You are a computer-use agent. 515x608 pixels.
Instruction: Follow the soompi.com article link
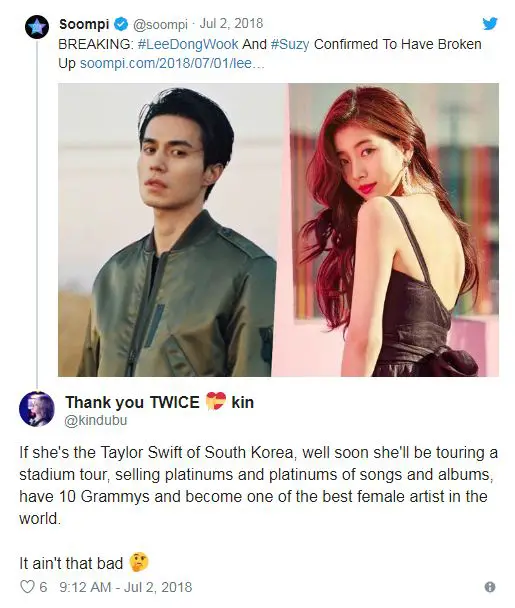point(172,63)
